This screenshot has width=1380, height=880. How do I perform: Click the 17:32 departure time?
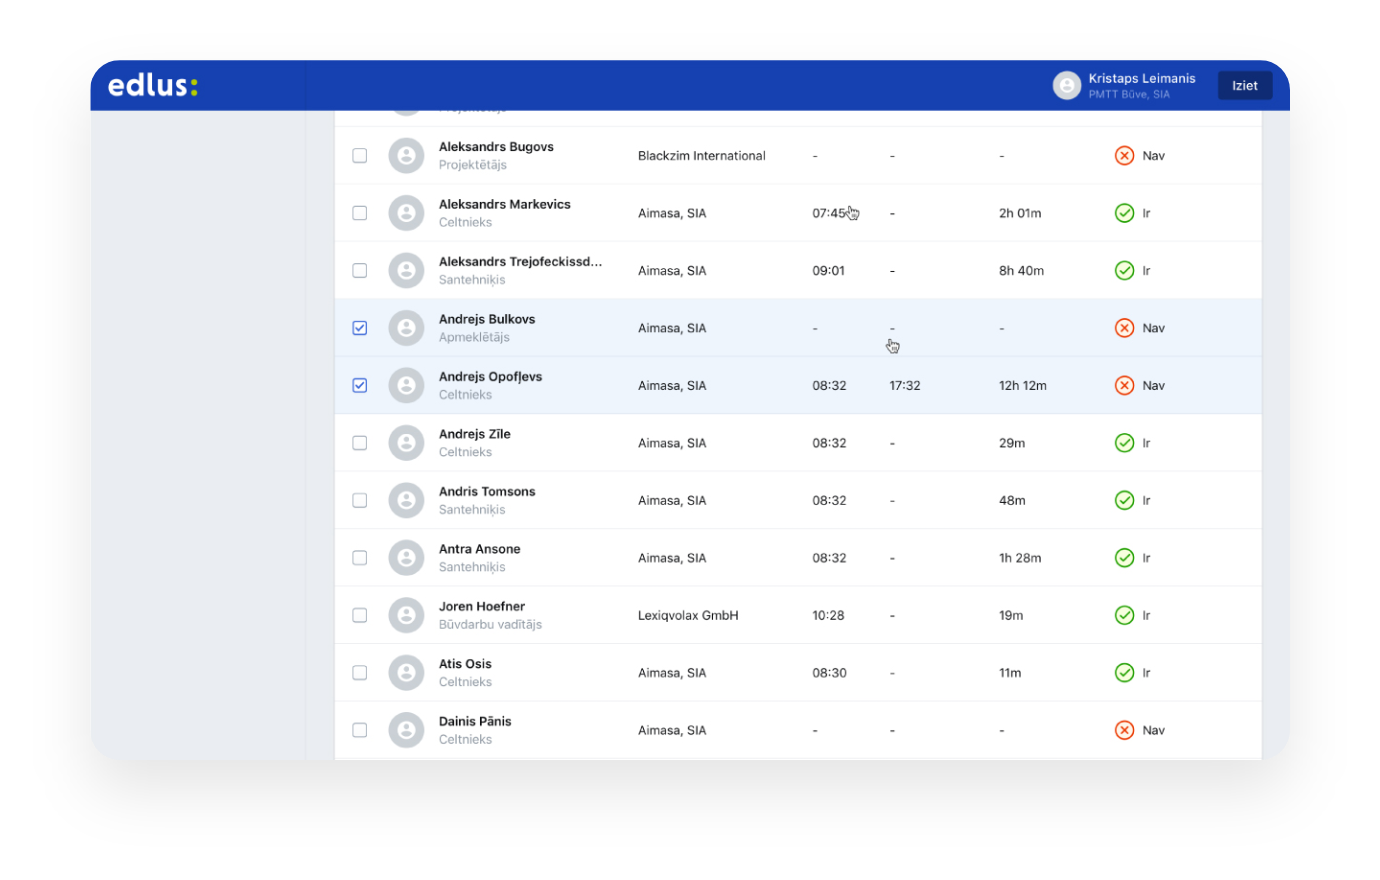click(905, 386)
